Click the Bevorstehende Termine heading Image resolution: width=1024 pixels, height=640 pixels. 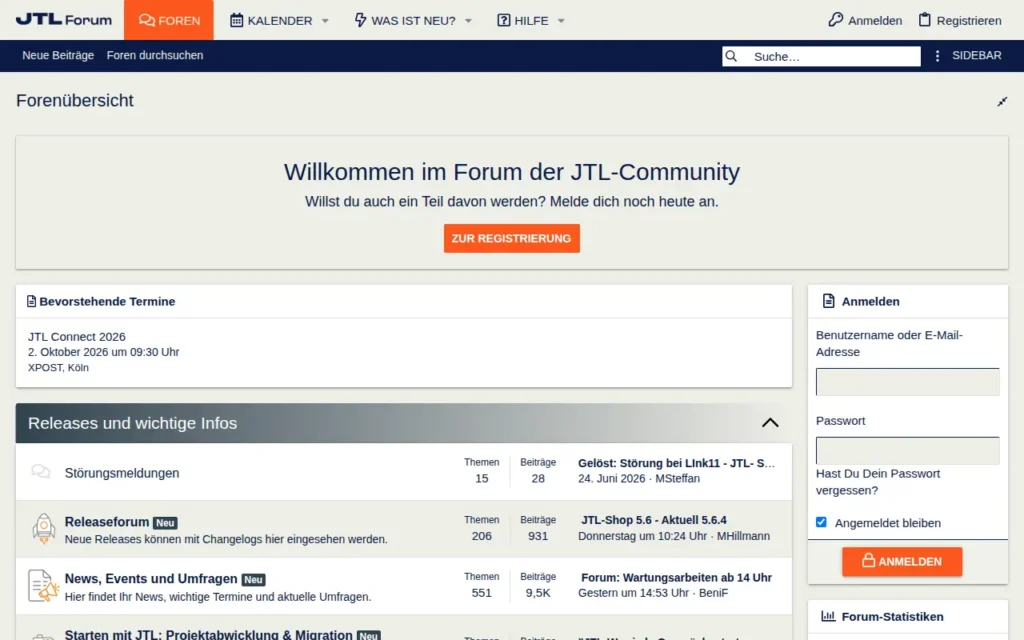coord(107,302)
